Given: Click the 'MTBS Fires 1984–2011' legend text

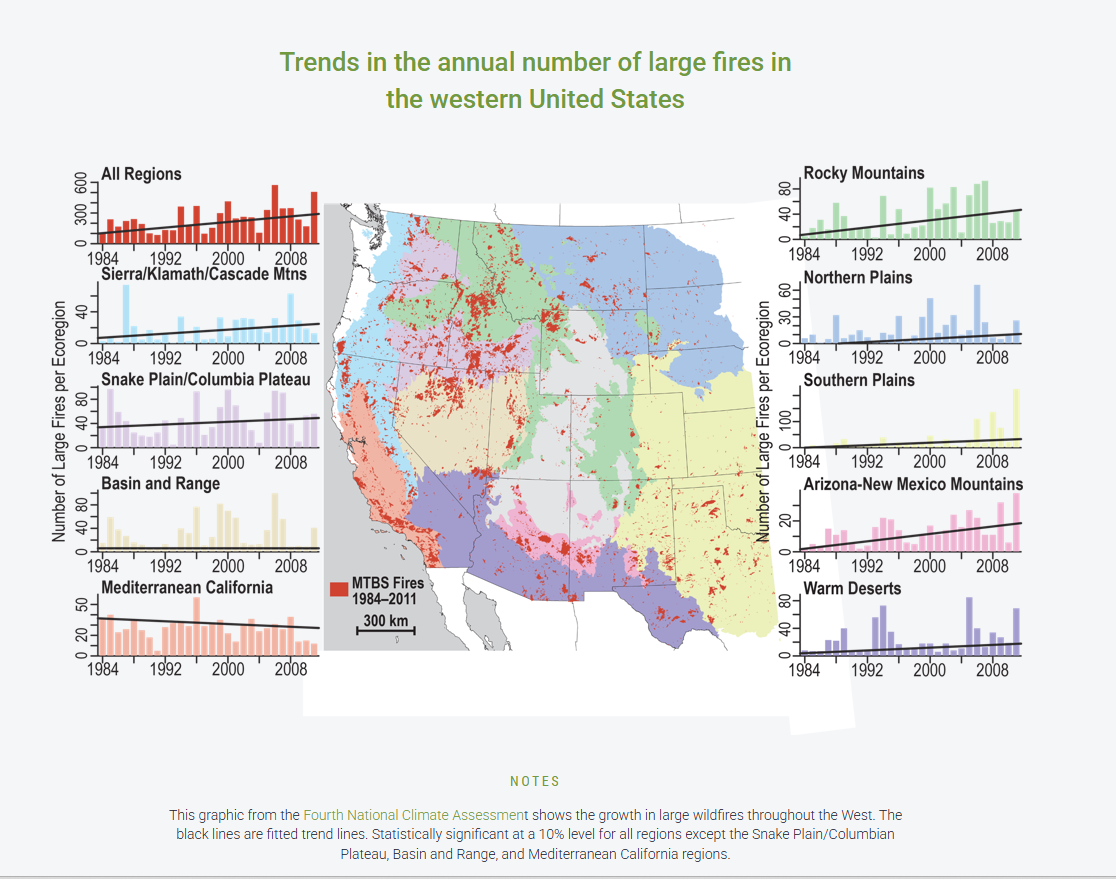Looking at the screenshot, I should [388, 591].
